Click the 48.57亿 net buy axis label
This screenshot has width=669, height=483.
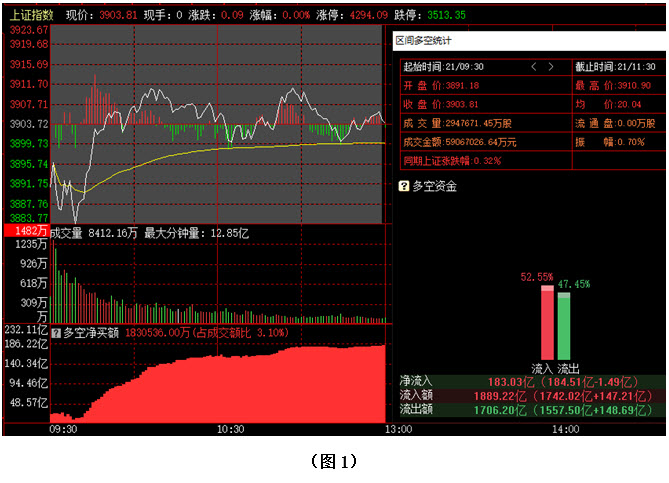29,402
